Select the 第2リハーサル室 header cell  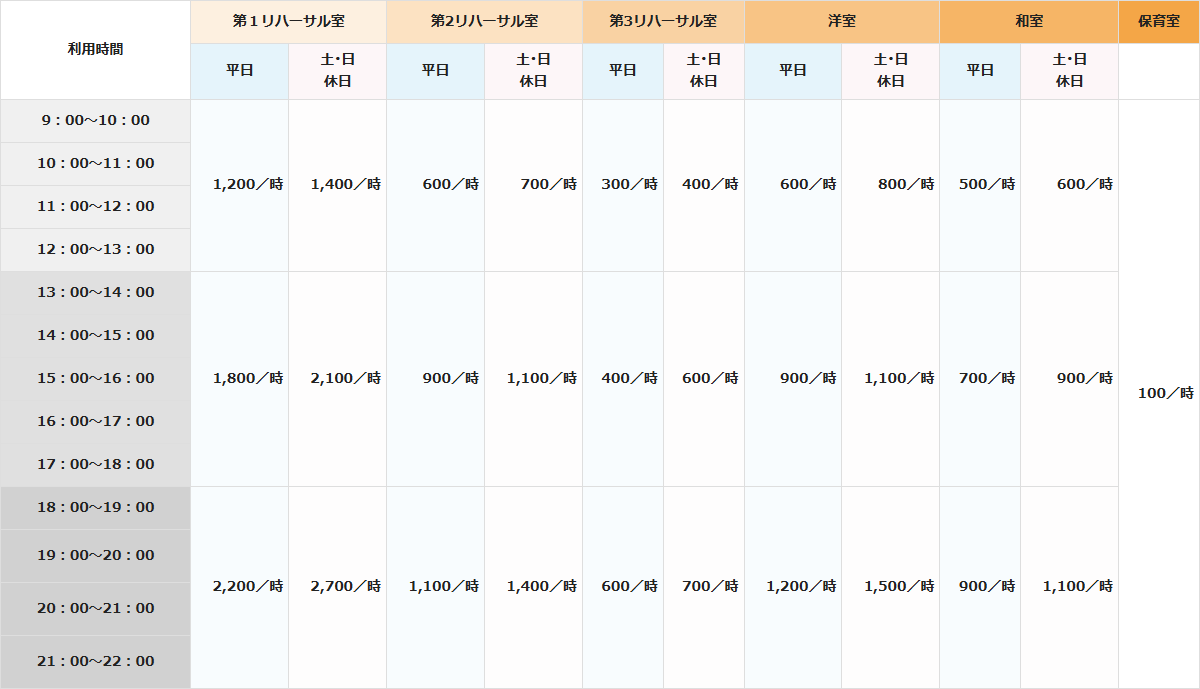pyautogui.click(x=484, y=21)
